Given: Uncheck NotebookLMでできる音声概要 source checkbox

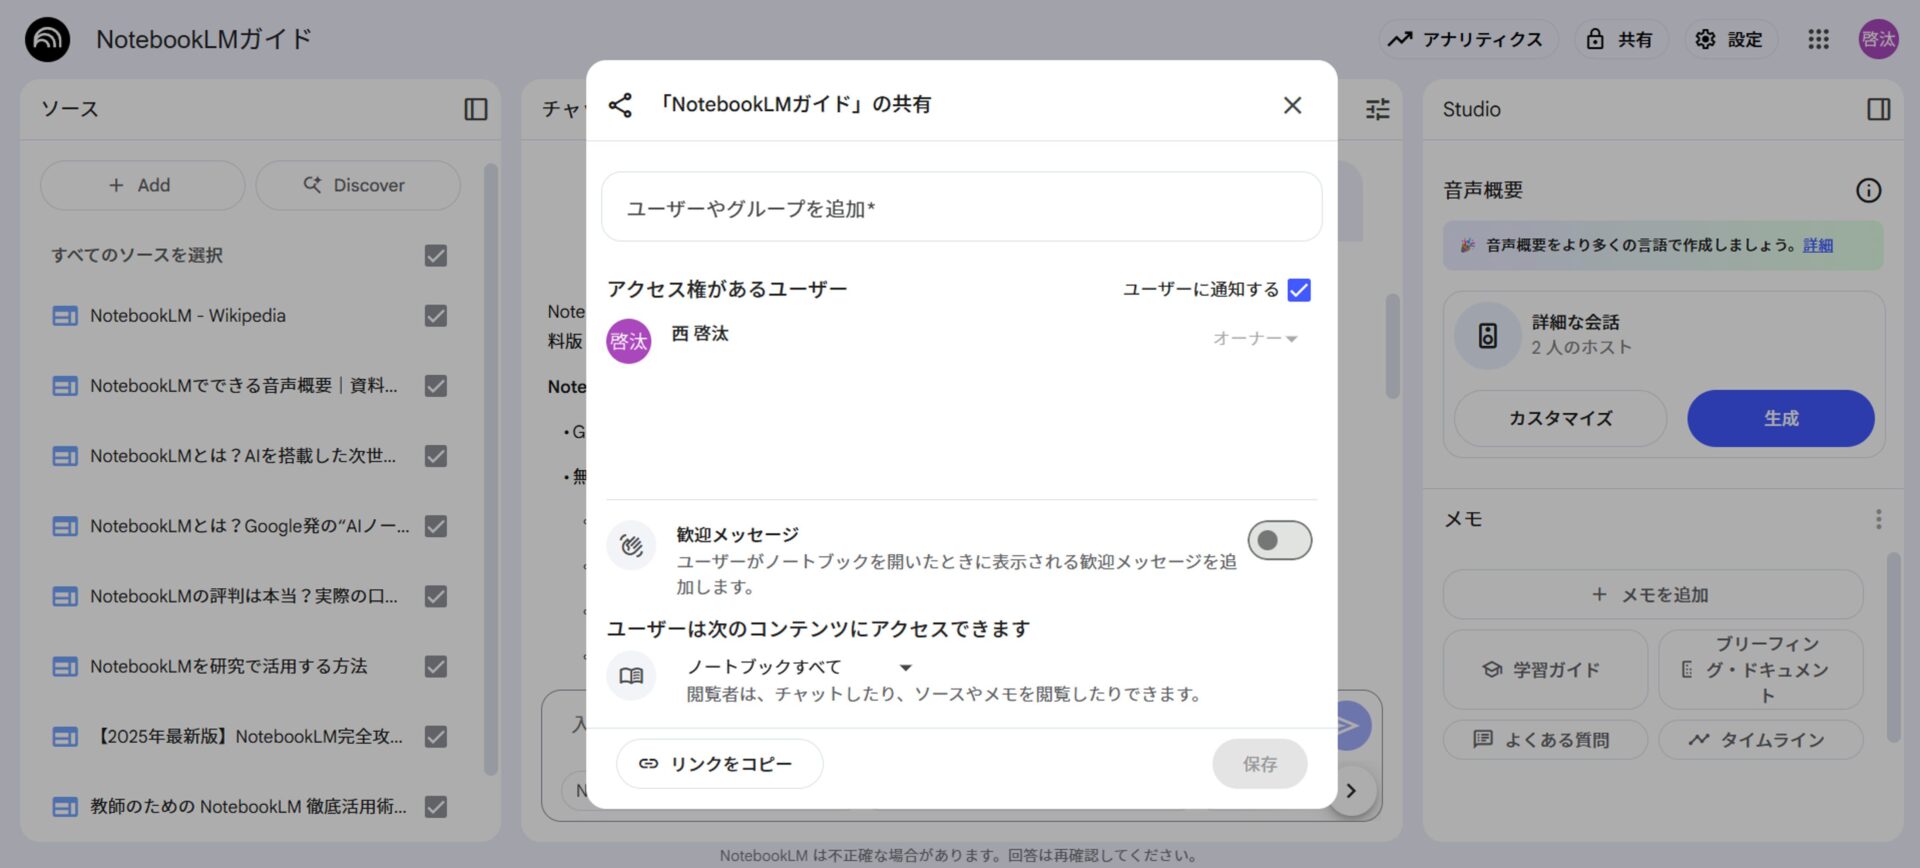Looking at the screenshot, I should [436, 386].
